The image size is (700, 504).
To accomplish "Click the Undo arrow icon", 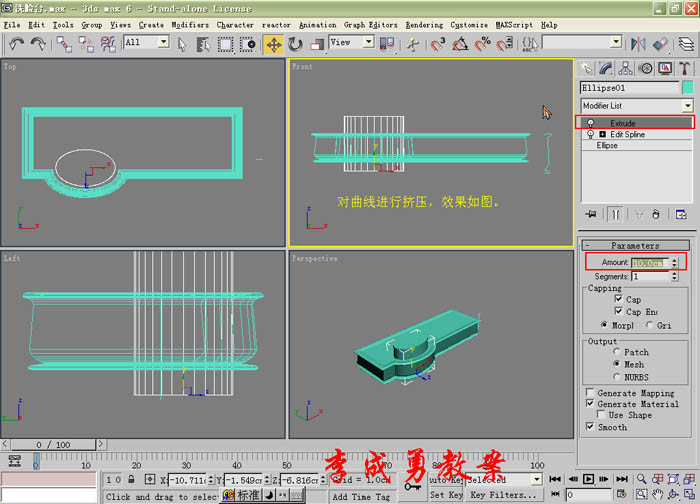I will pyautogui.click(x=17, y=44).
